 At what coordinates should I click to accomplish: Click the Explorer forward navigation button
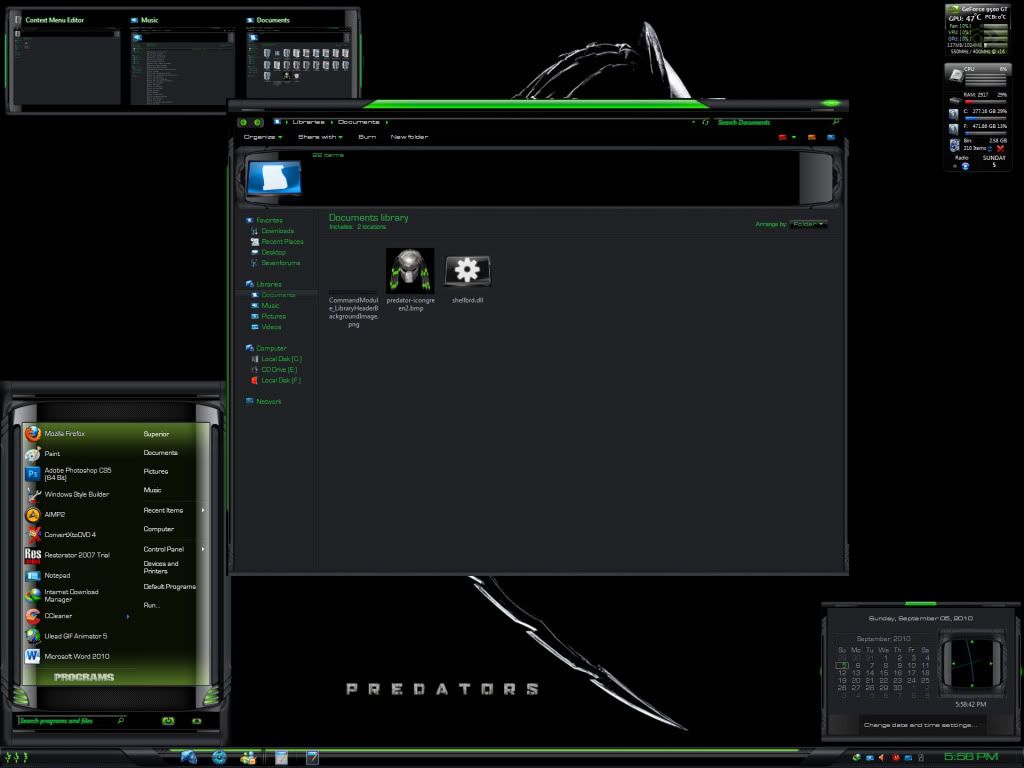pos(258,122)
